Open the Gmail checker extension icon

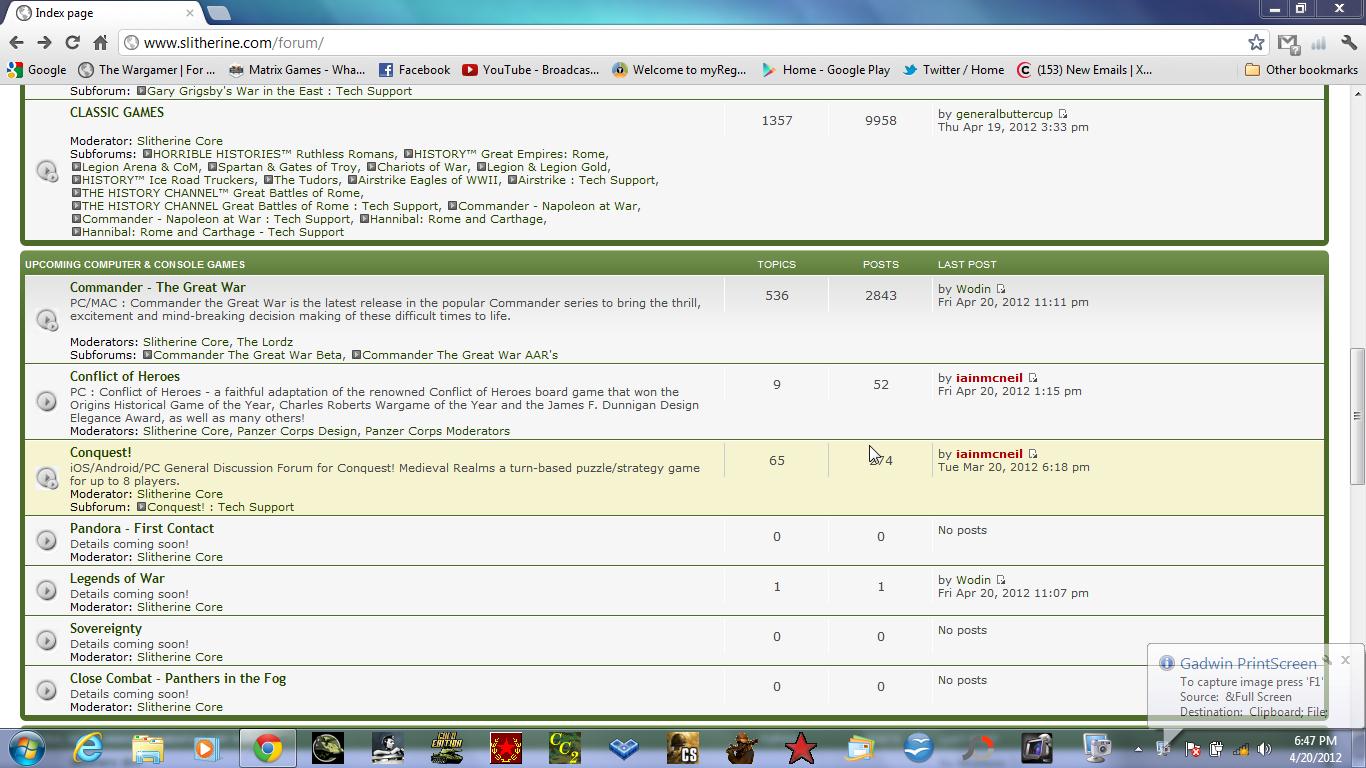click(x=1288, y=43)
